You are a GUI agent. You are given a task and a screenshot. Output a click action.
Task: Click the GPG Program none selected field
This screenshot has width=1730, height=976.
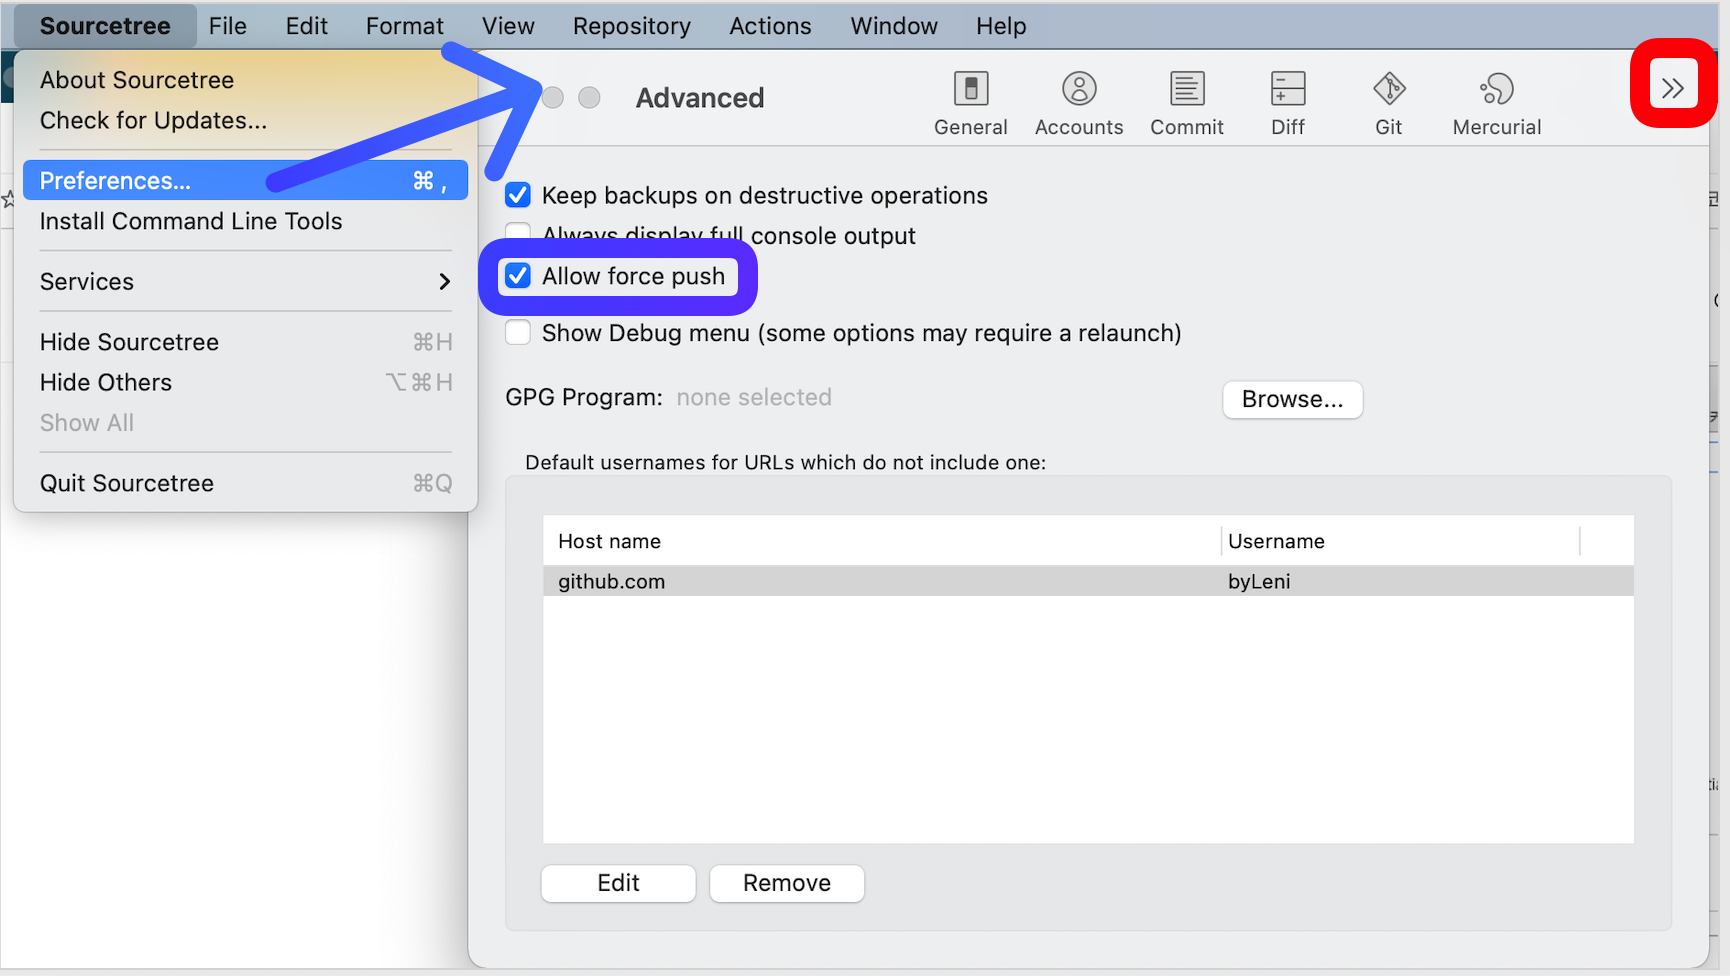pyautogui.click(x=754, y=397)
